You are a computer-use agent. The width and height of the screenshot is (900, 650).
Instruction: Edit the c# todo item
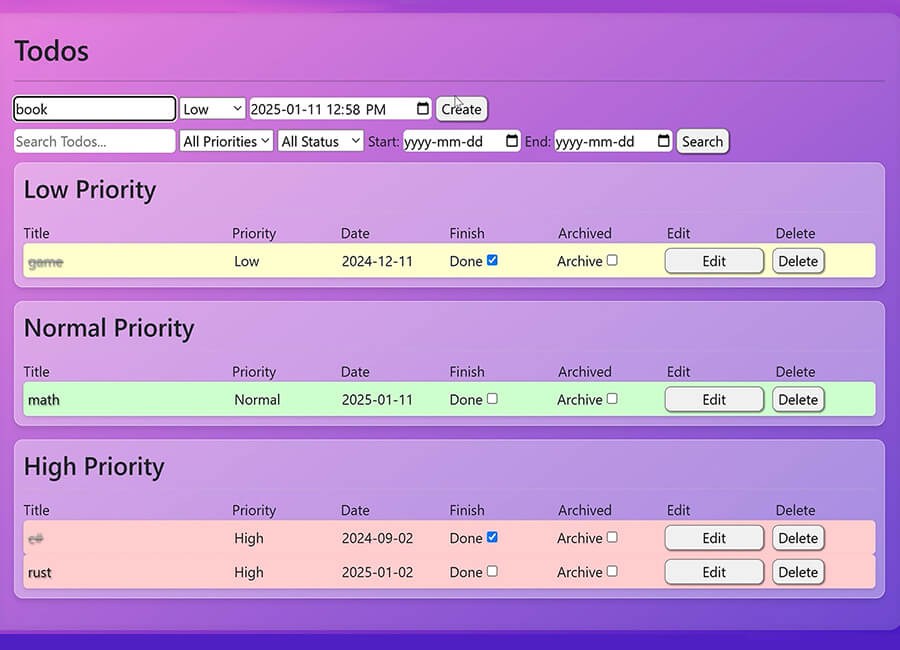pos(714,538)
